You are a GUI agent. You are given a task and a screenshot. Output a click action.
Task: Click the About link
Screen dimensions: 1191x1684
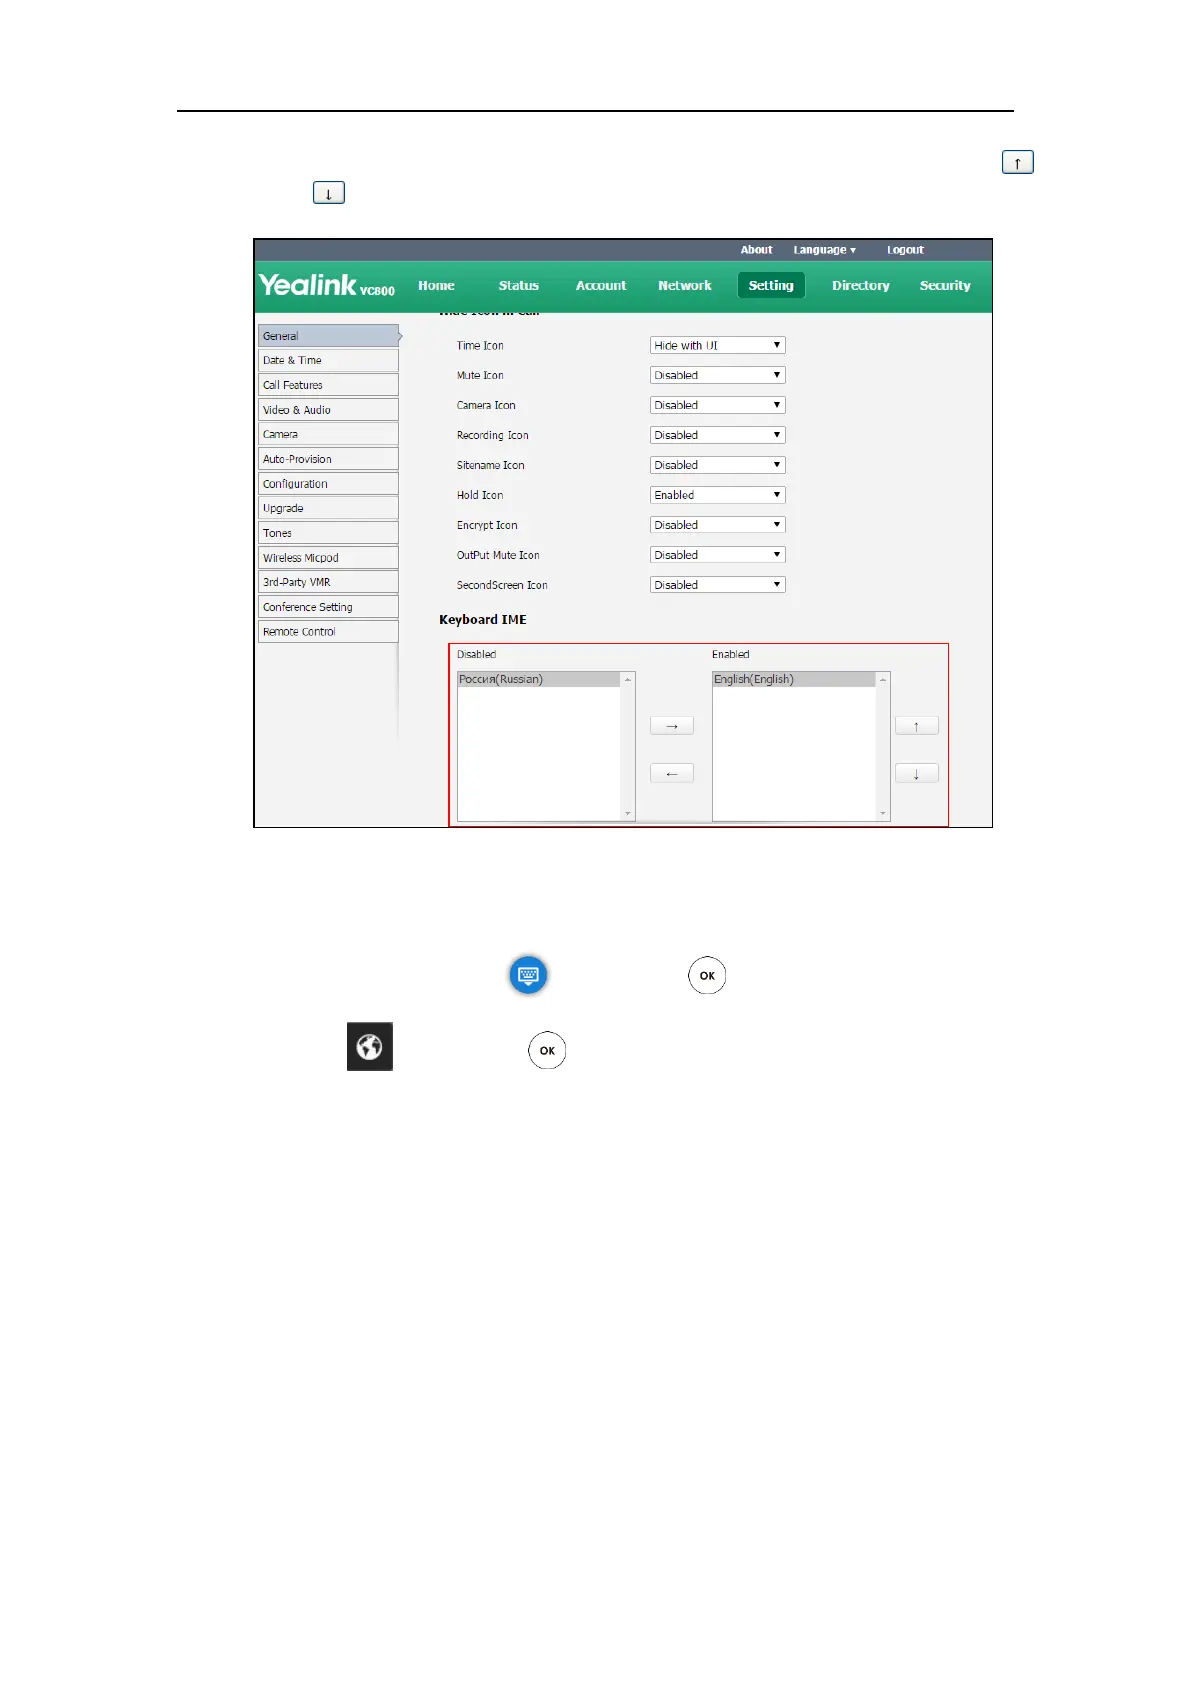[756, 250]
